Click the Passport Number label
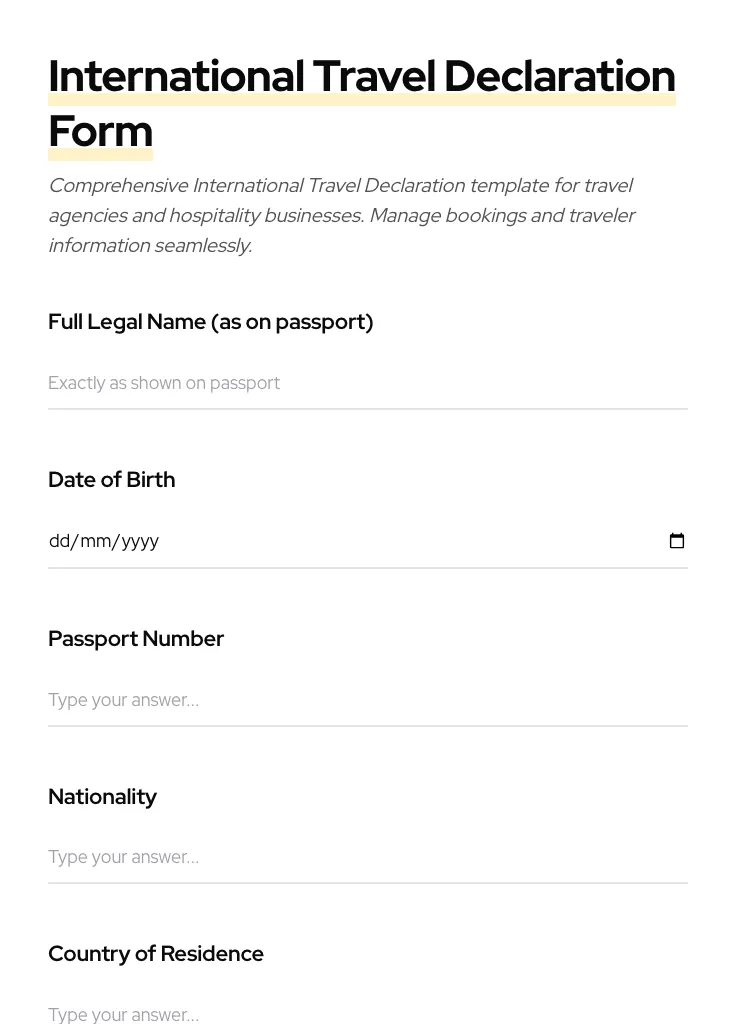 tap(136, 638)
